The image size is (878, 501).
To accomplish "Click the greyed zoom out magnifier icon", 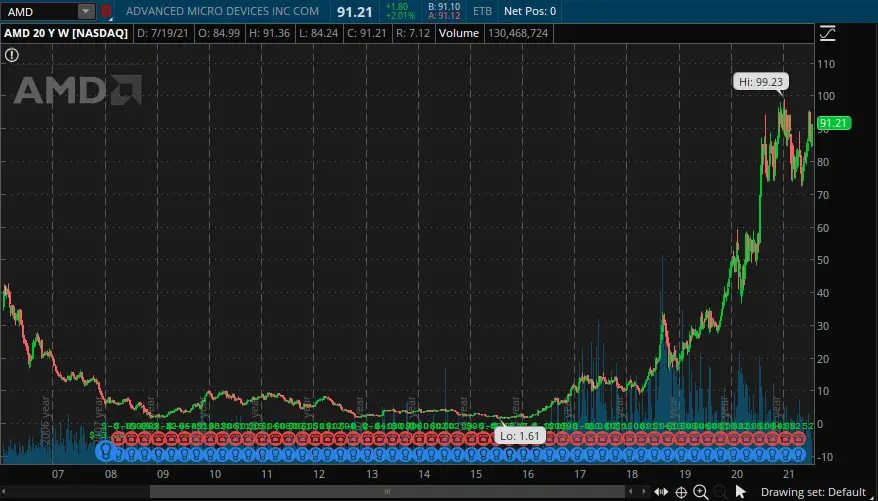I will tap(719, 492).
